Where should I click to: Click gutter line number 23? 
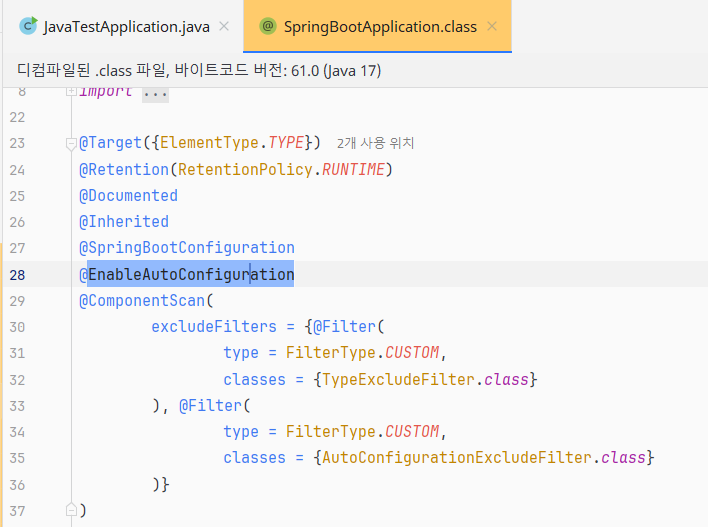(17, 144)
